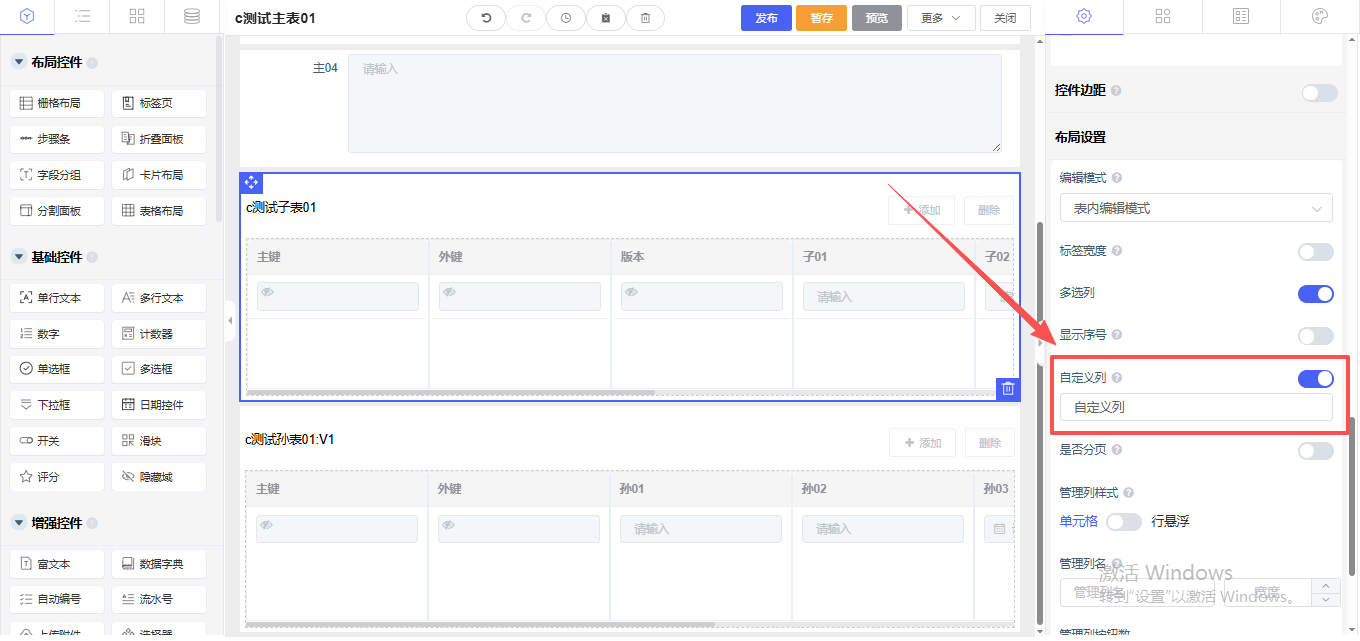Open the palette theme tab icon

pos(1319,17)
